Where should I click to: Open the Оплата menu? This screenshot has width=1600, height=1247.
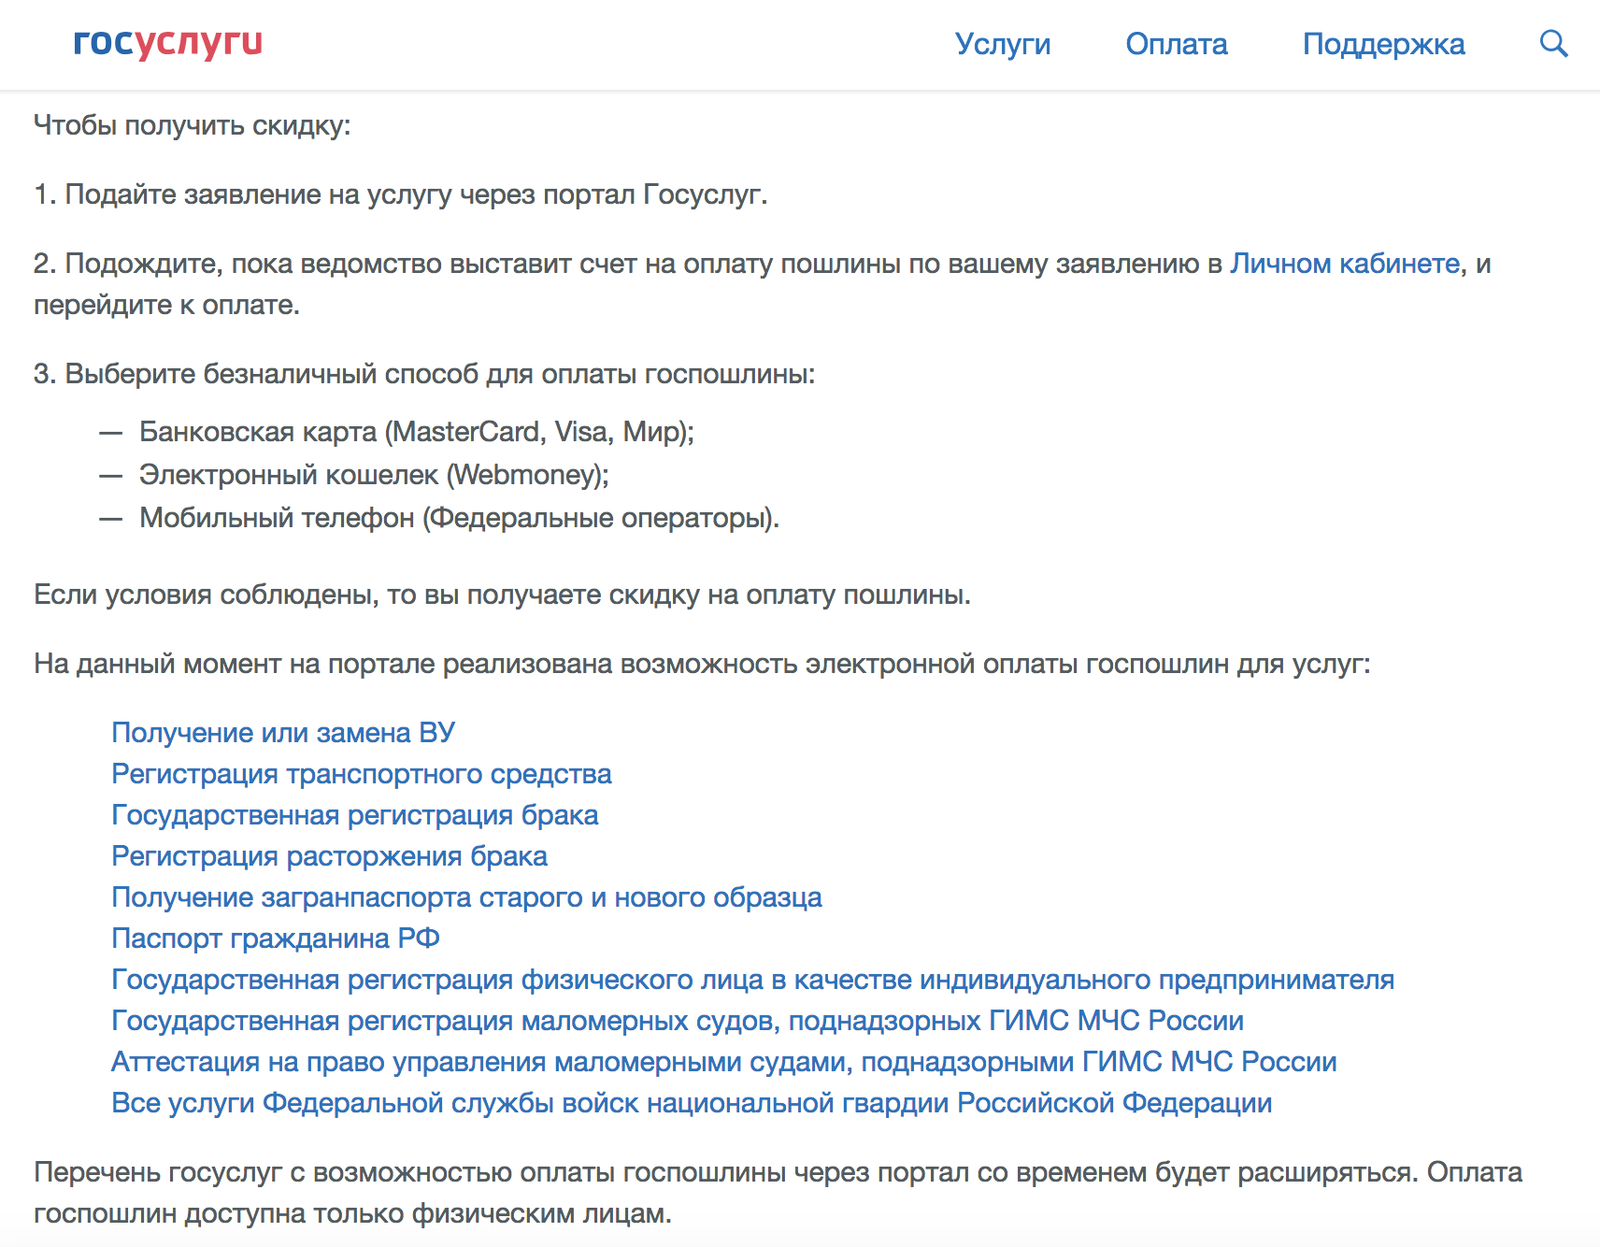1176,44
